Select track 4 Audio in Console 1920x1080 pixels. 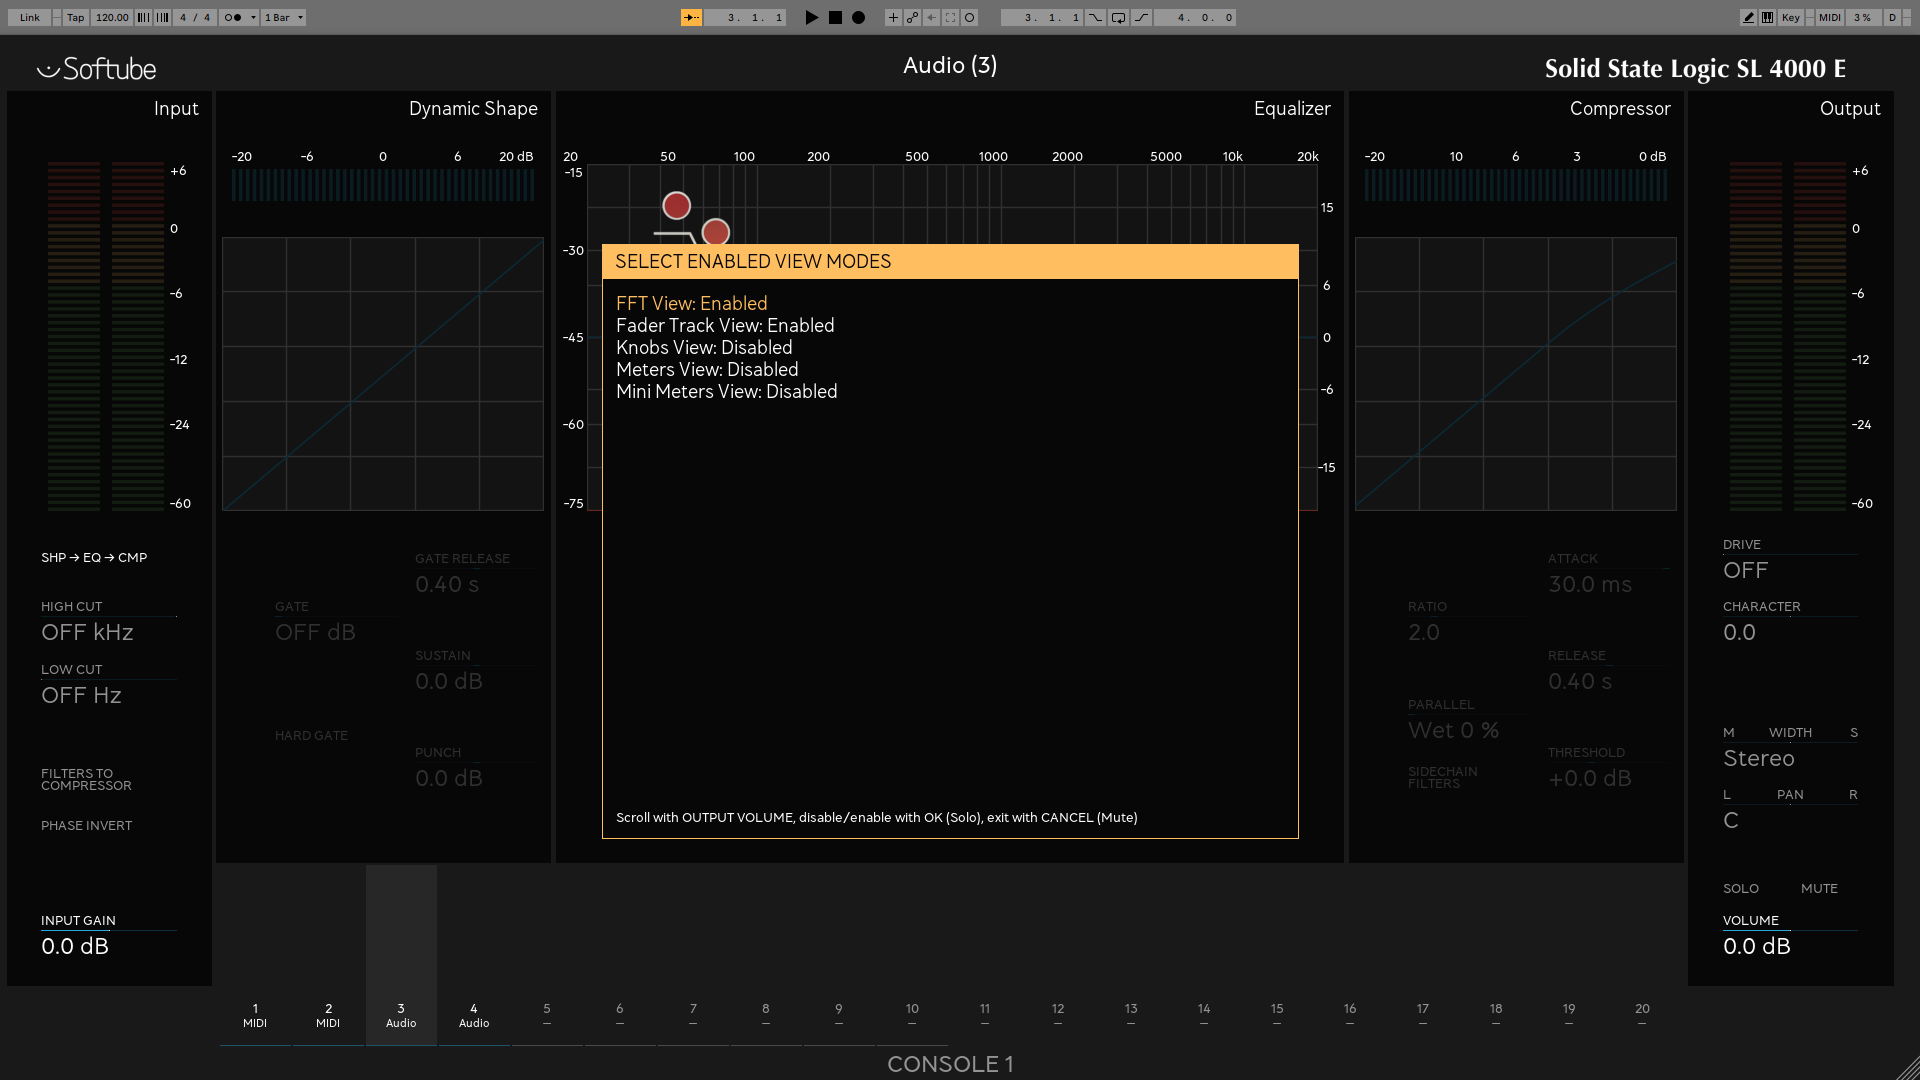coord(474,1015)
